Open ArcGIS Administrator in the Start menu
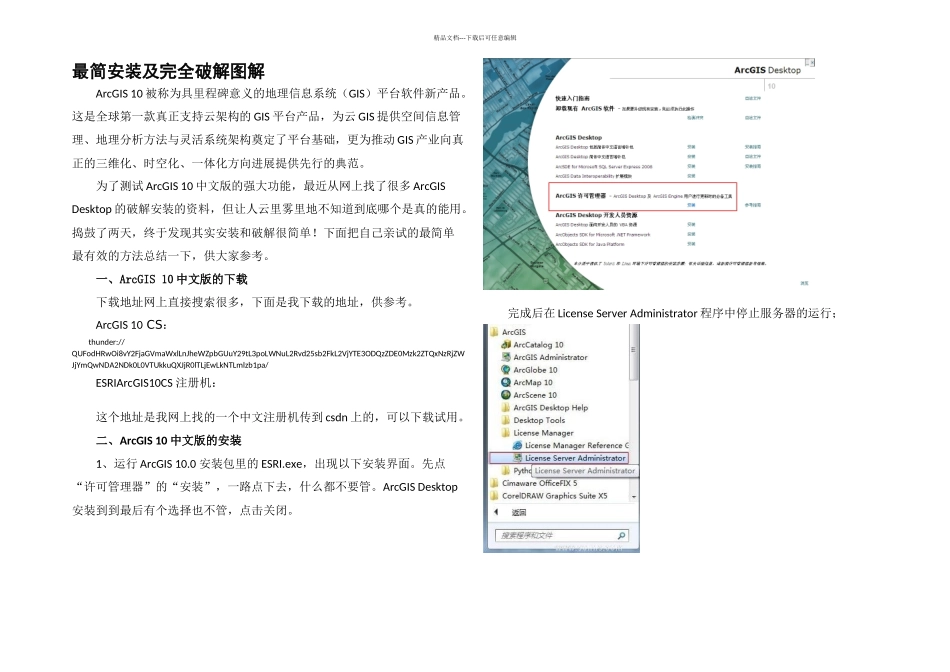950x672 pixels. click(544, 358)
